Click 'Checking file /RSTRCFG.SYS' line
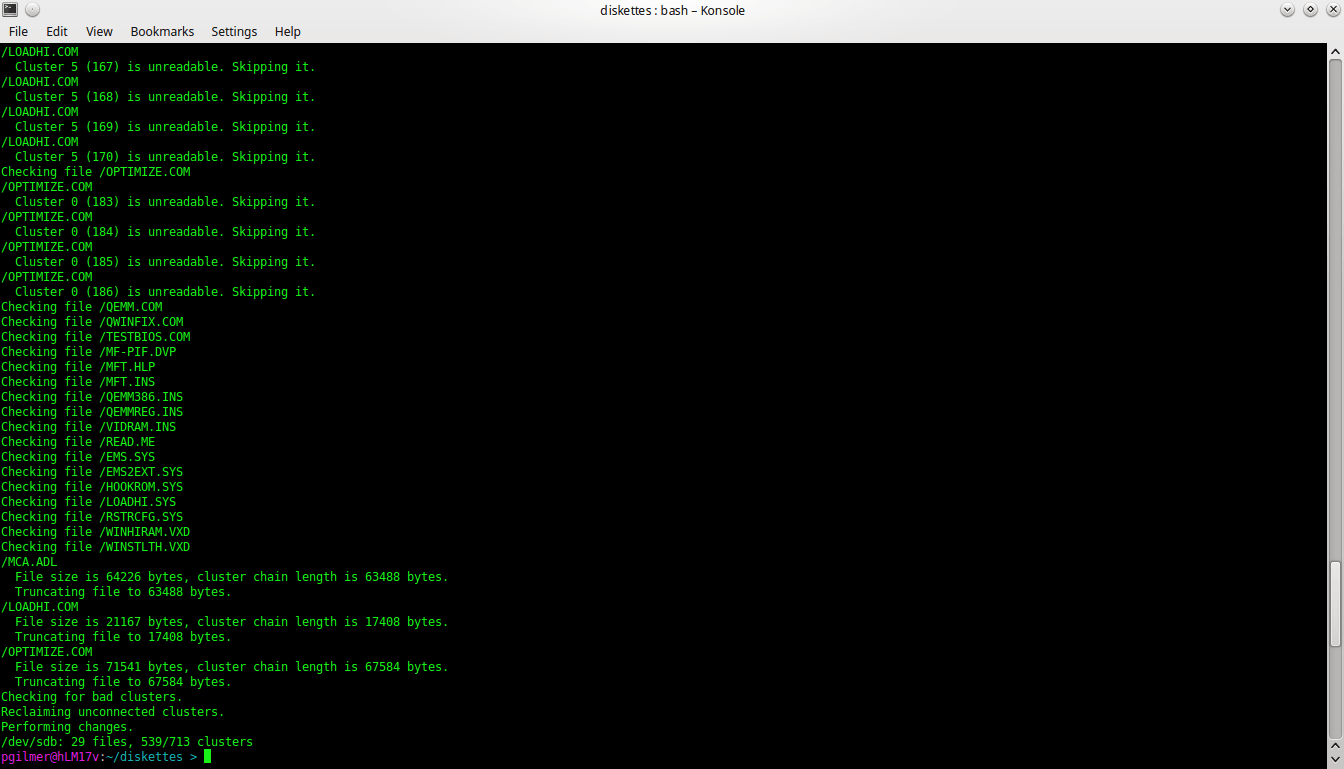The height and width of the screenshot is (769, 1344). [x=92, y=517]
